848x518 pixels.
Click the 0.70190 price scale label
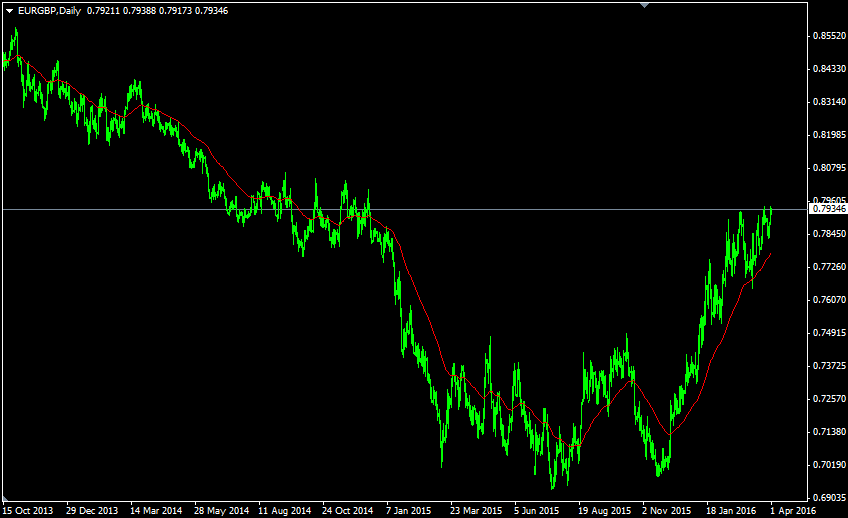point(830,464)
